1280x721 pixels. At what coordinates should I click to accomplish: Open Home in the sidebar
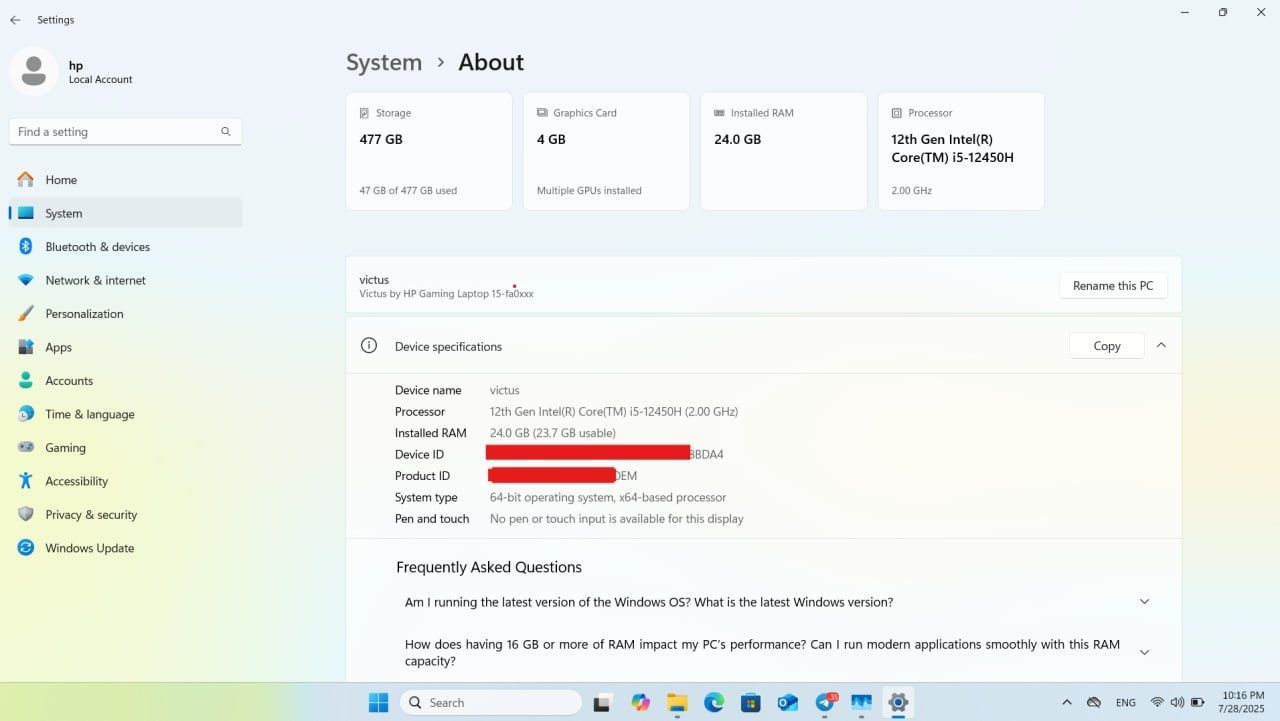125,180
